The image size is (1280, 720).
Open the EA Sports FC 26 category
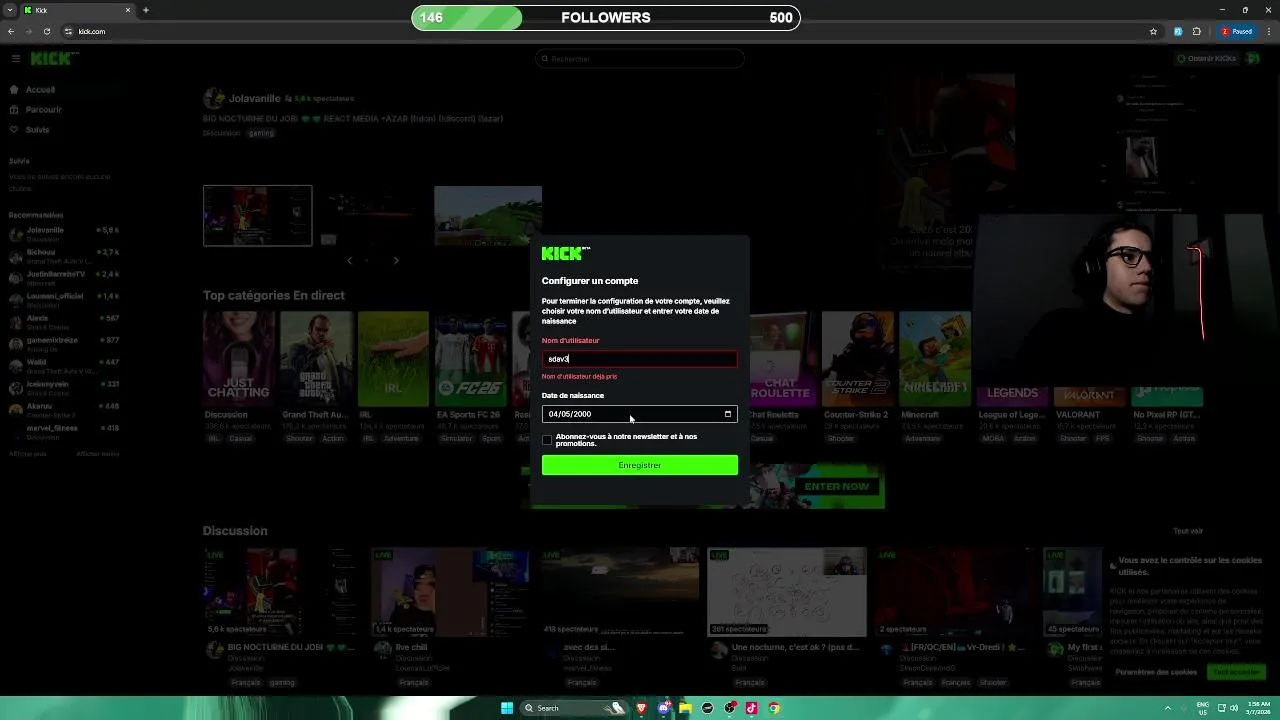click(x=471, y=358)
